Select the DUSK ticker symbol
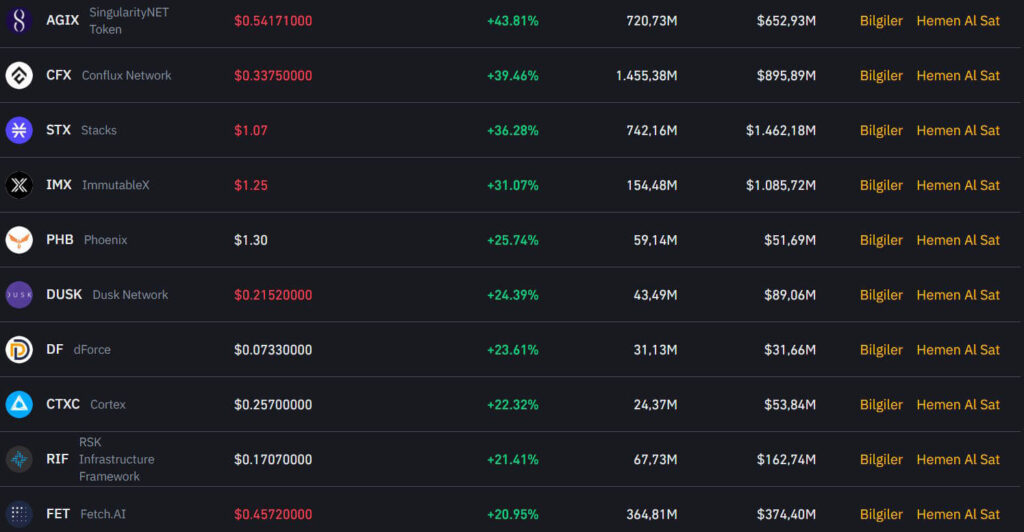This screenshot has height=532, width=1024. click(x=64, y=294)
